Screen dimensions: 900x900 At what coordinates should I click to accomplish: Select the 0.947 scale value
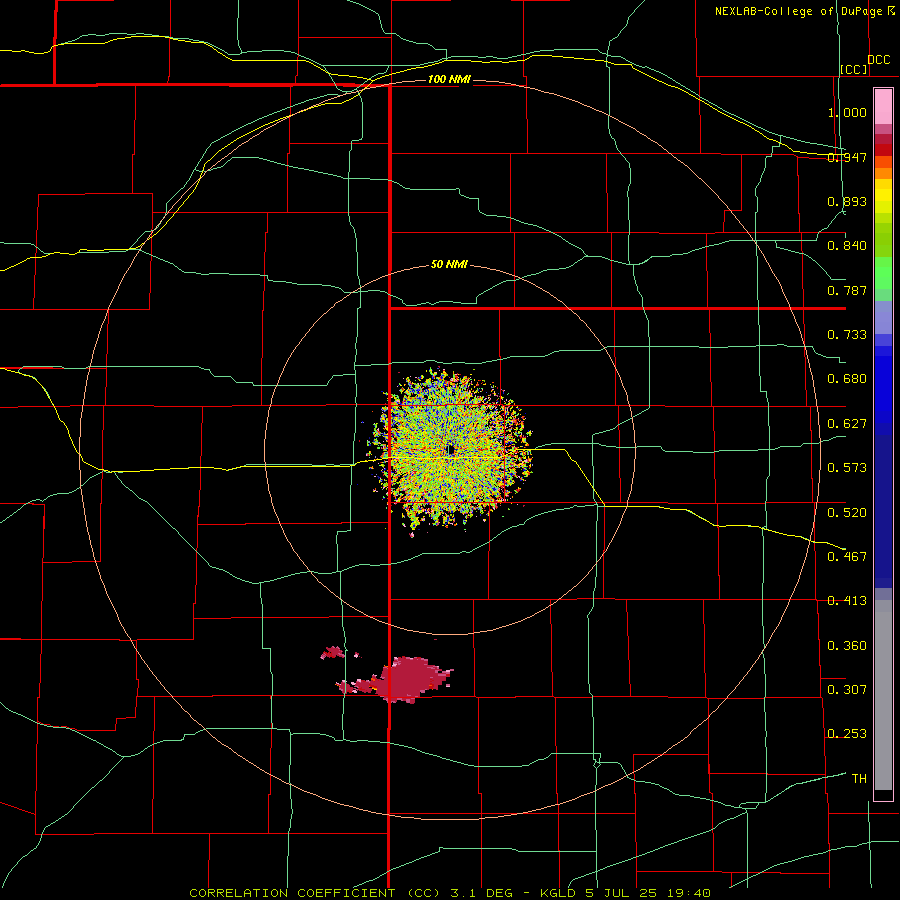pyautogui.click(x=847, y=157)
